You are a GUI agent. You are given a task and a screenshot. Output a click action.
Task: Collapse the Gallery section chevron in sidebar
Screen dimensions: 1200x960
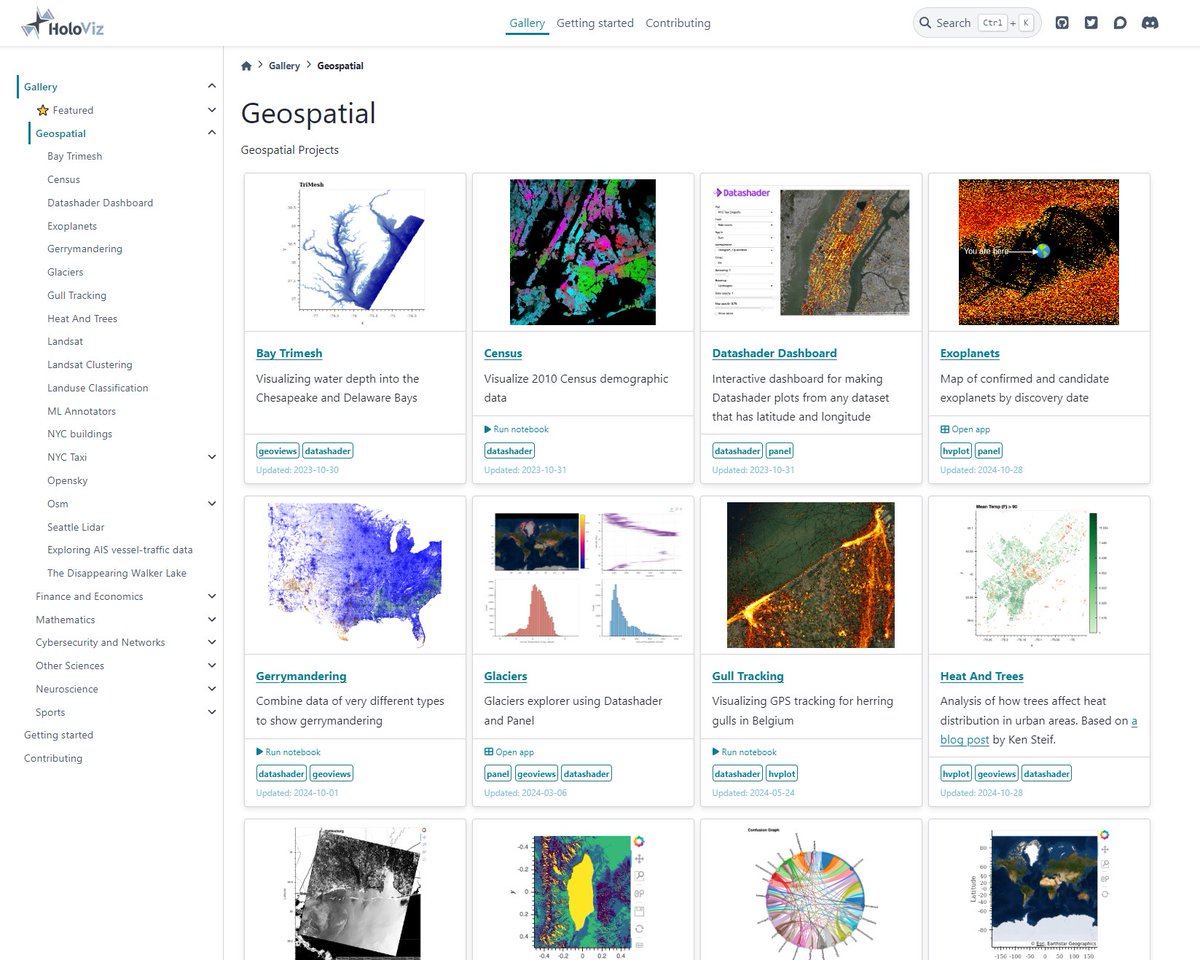click(211, 87)
